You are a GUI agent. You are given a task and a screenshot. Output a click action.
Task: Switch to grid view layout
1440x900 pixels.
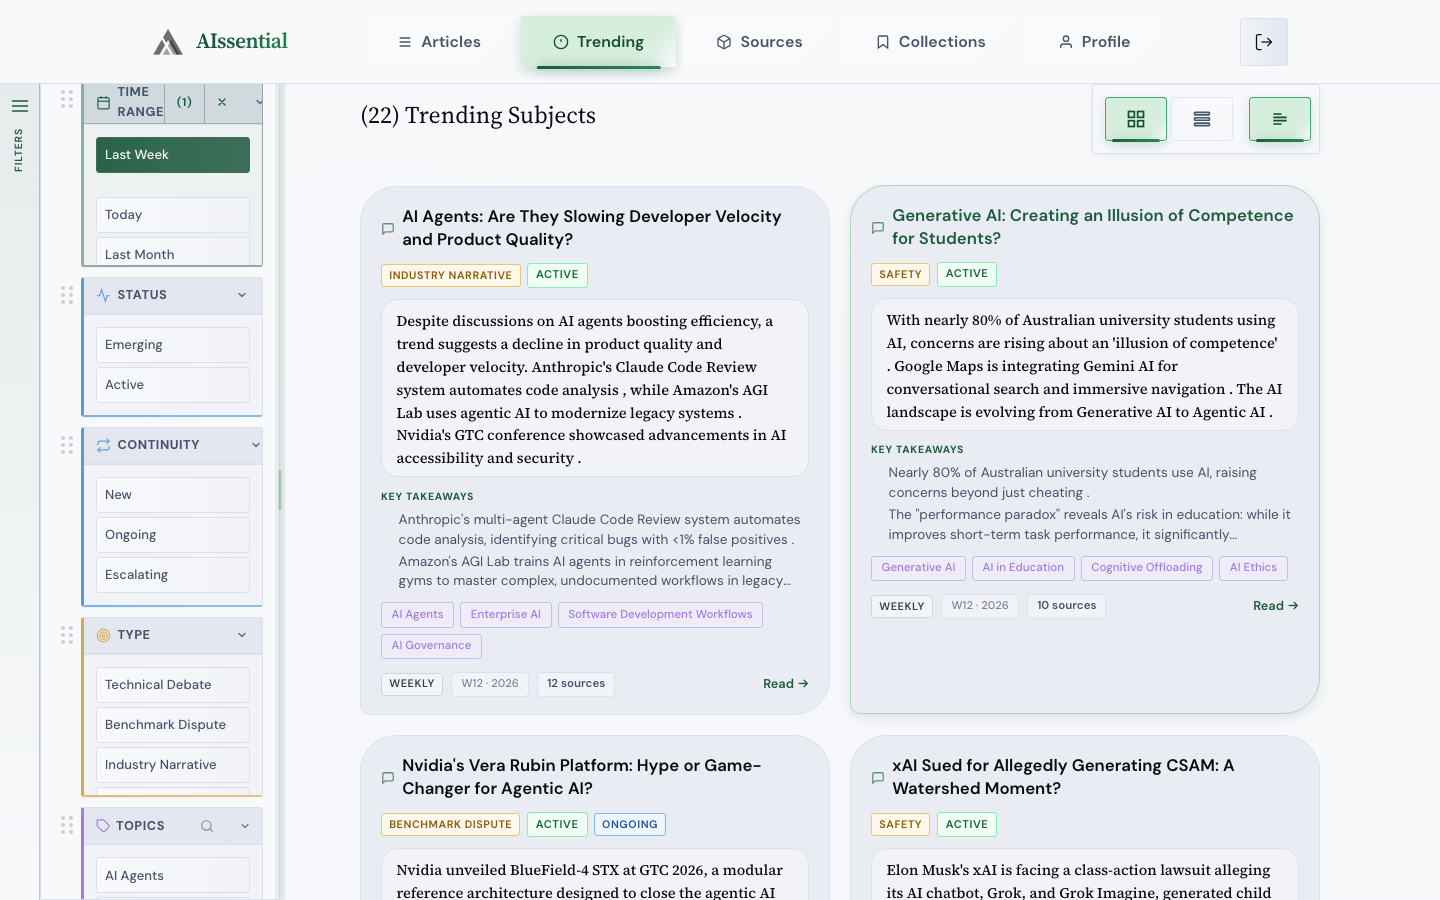click(x=1136, y=119)
